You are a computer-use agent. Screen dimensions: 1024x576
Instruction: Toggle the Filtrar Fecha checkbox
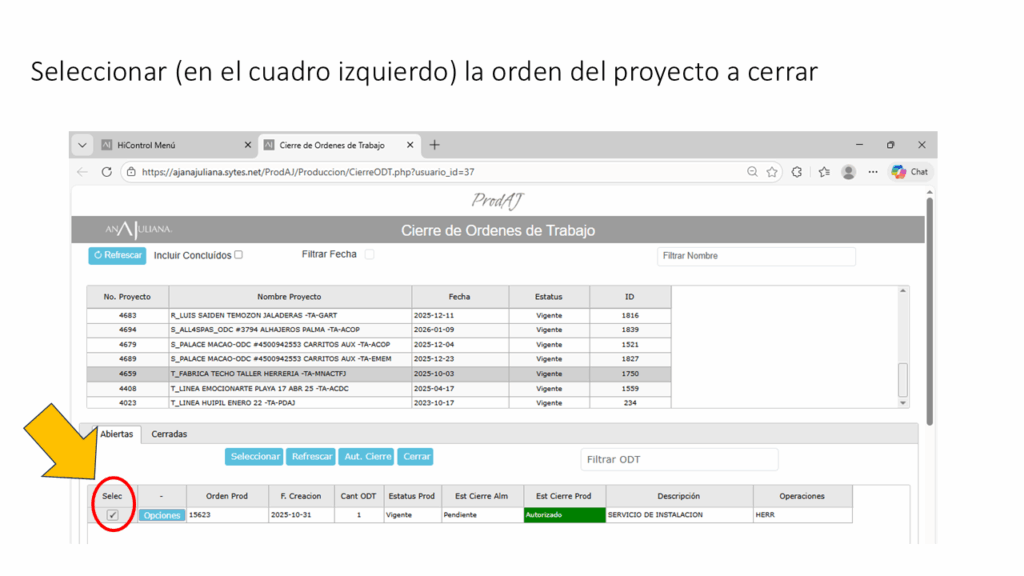(x=369, y=255)
